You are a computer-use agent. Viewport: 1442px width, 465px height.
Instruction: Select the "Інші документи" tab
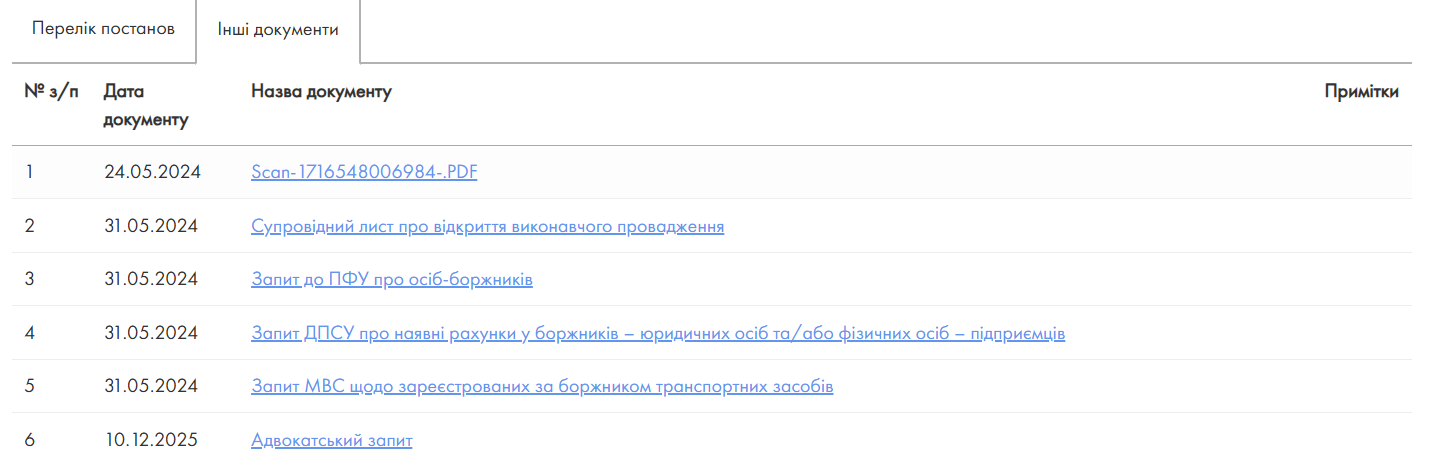278,29
